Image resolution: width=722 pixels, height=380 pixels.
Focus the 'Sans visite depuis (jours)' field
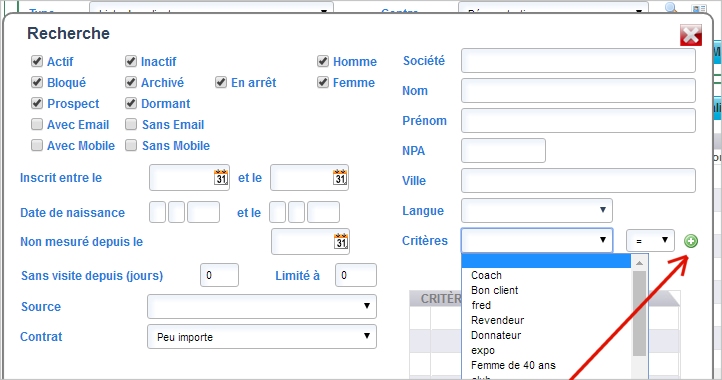(219, 275)
